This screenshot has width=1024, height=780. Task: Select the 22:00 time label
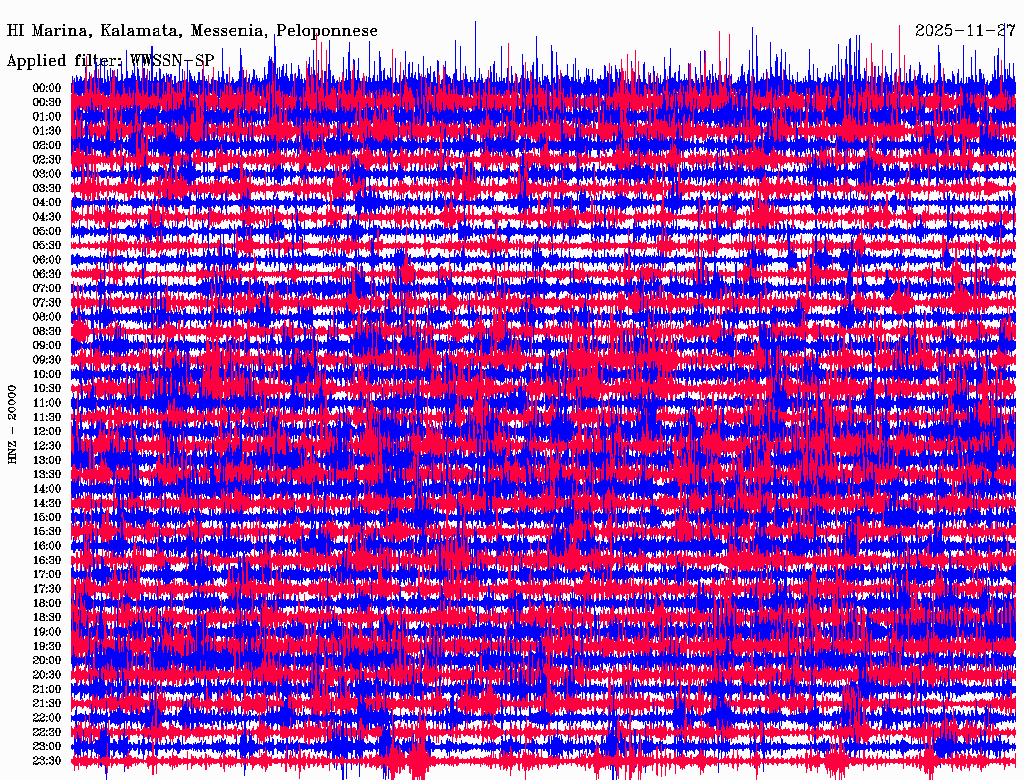[47, 718]
